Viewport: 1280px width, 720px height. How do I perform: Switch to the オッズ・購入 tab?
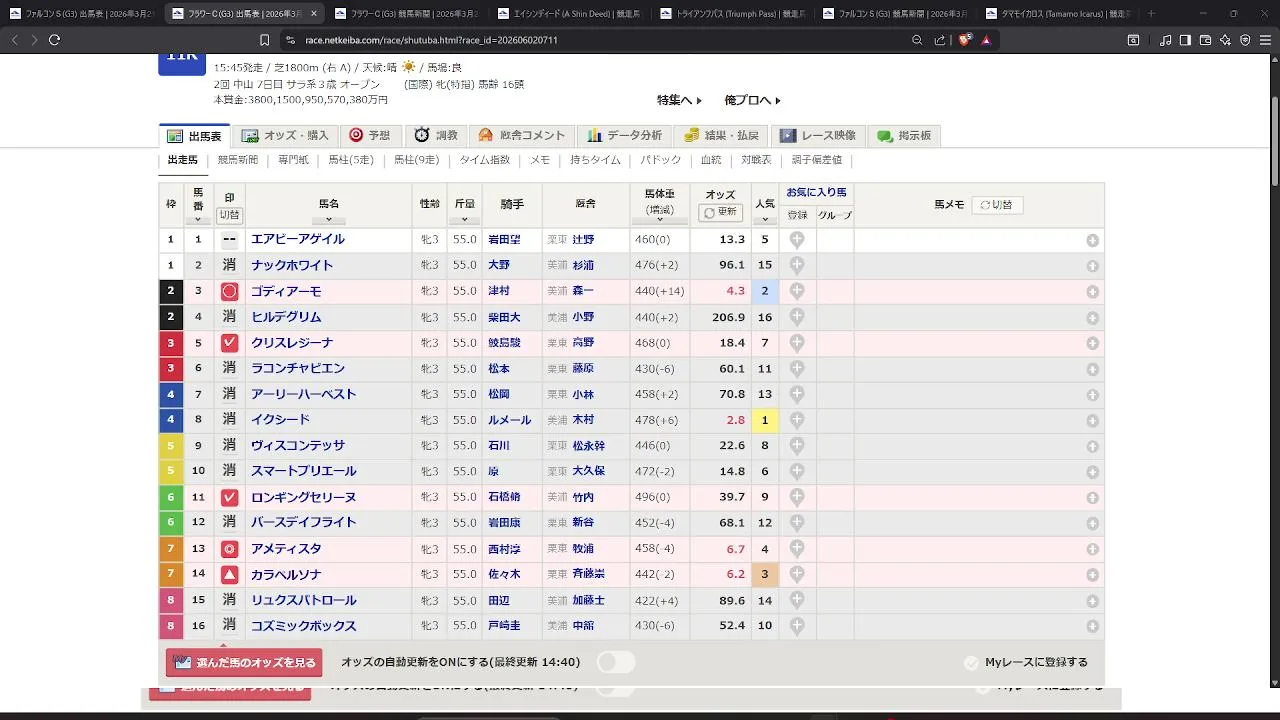coord(285,136)
